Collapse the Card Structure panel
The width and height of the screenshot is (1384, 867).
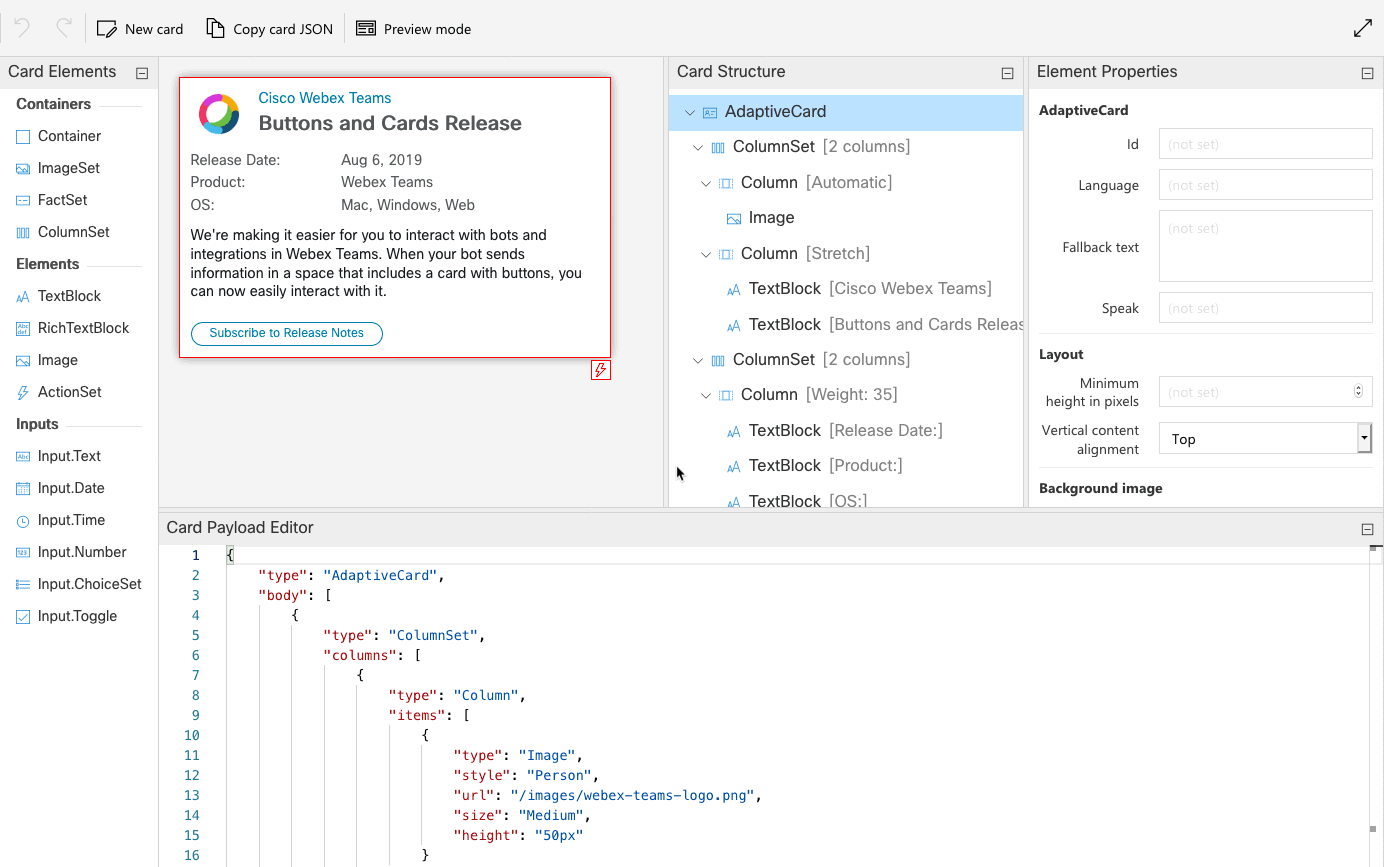tap(1007, 73)
